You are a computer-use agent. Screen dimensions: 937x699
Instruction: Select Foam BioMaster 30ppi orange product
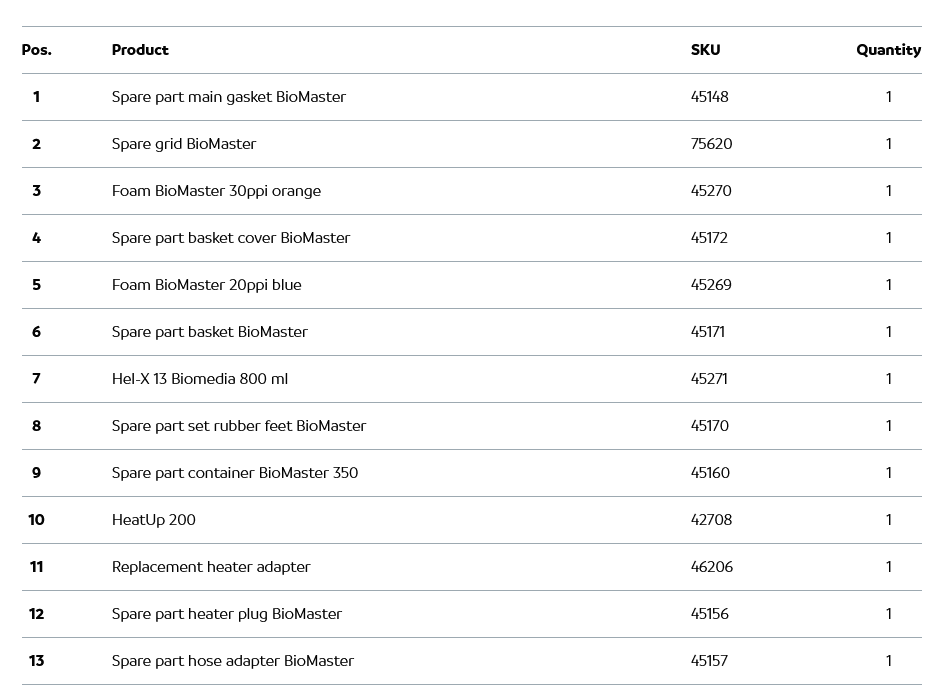pos(216,191)
